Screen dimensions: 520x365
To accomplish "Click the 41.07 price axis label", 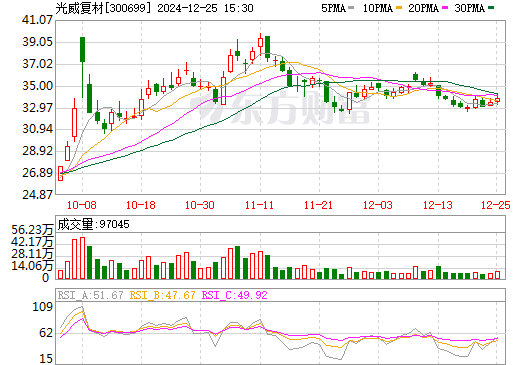I will 37,20.
